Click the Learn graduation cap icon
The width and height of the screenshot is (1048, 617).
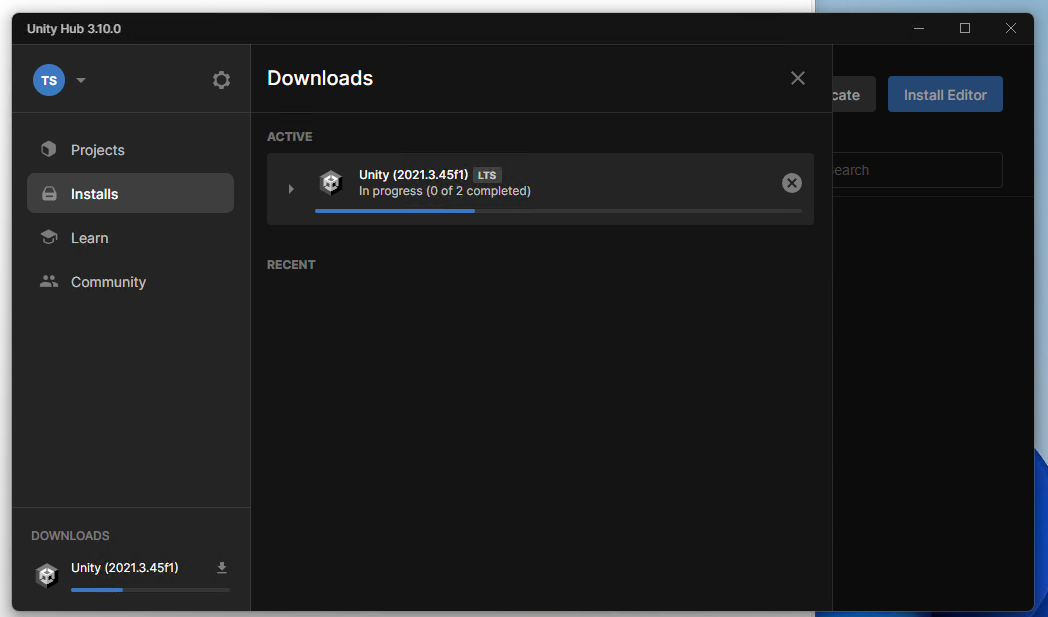click(49, 237)
